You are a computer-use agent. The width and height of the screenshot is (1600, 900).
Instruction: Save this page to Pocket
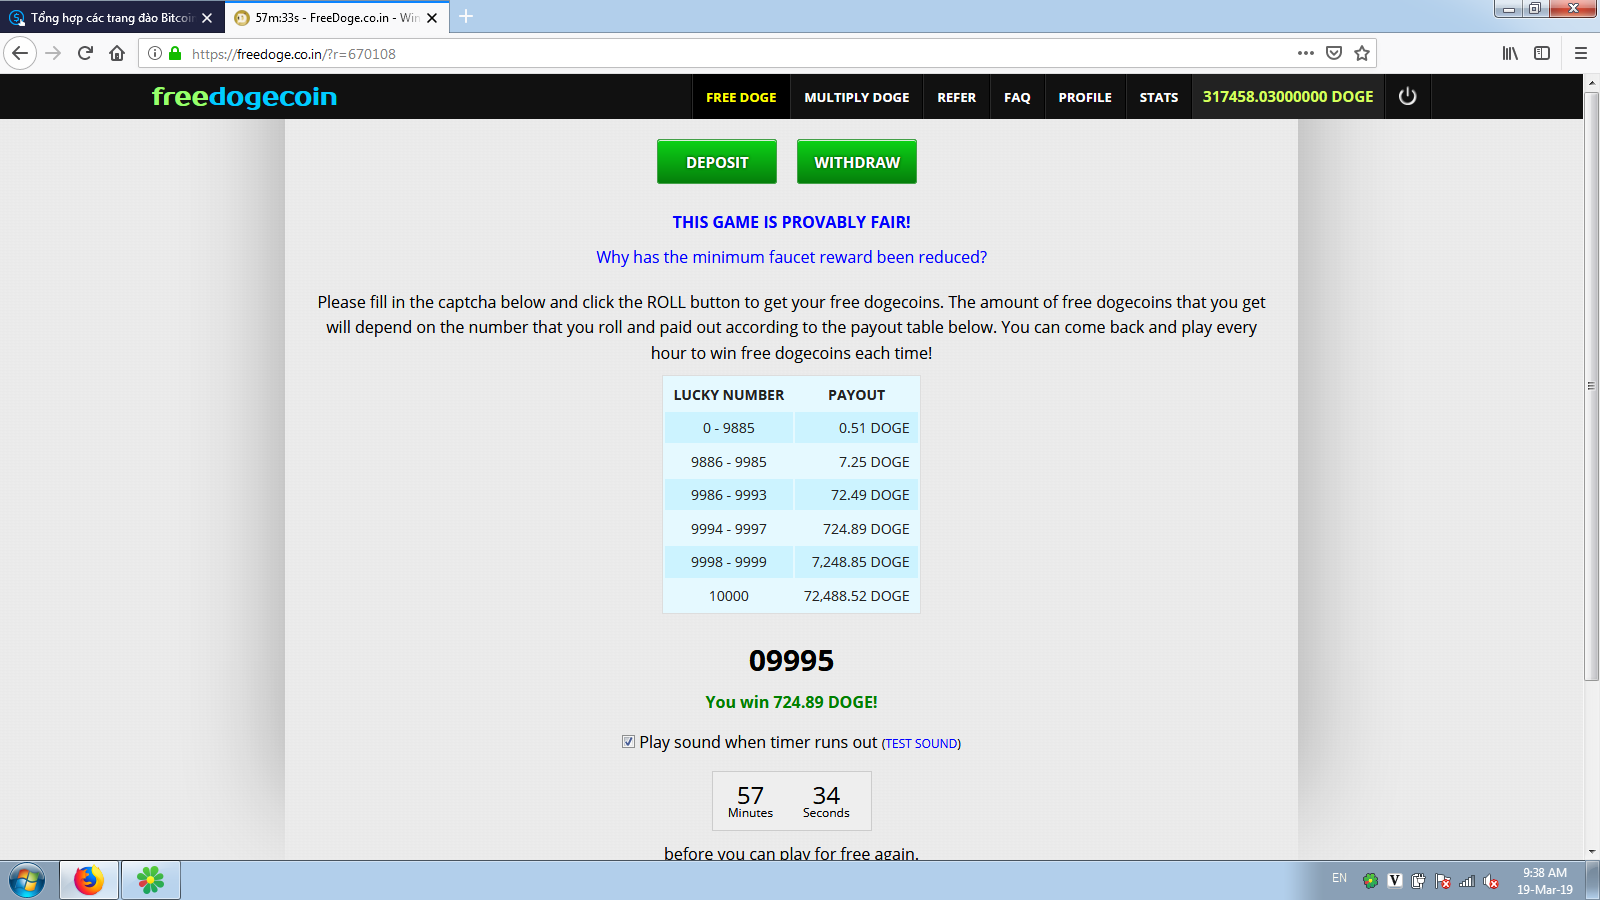pos(1334,53)
